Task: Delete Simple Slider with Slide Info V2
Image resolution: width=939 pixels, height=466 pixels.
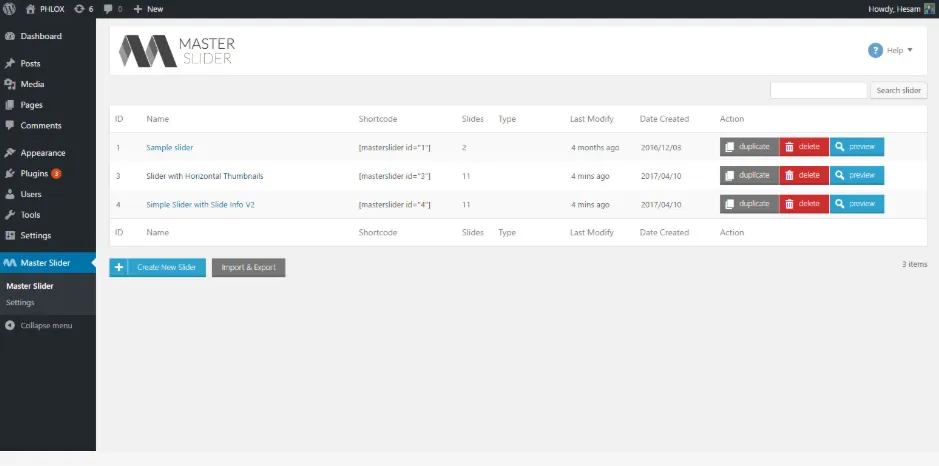Action: (804, 204)
